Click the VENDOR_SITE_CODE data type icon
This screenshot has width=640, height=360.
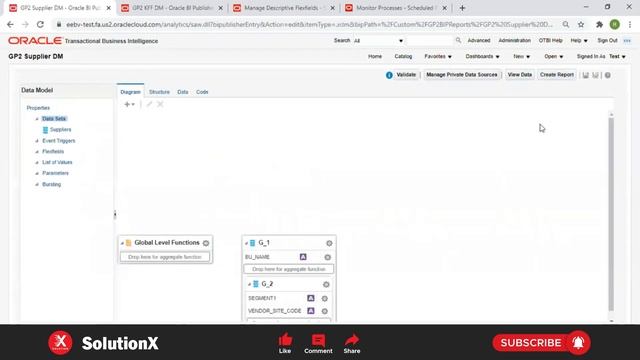click(x=311, y=311)
